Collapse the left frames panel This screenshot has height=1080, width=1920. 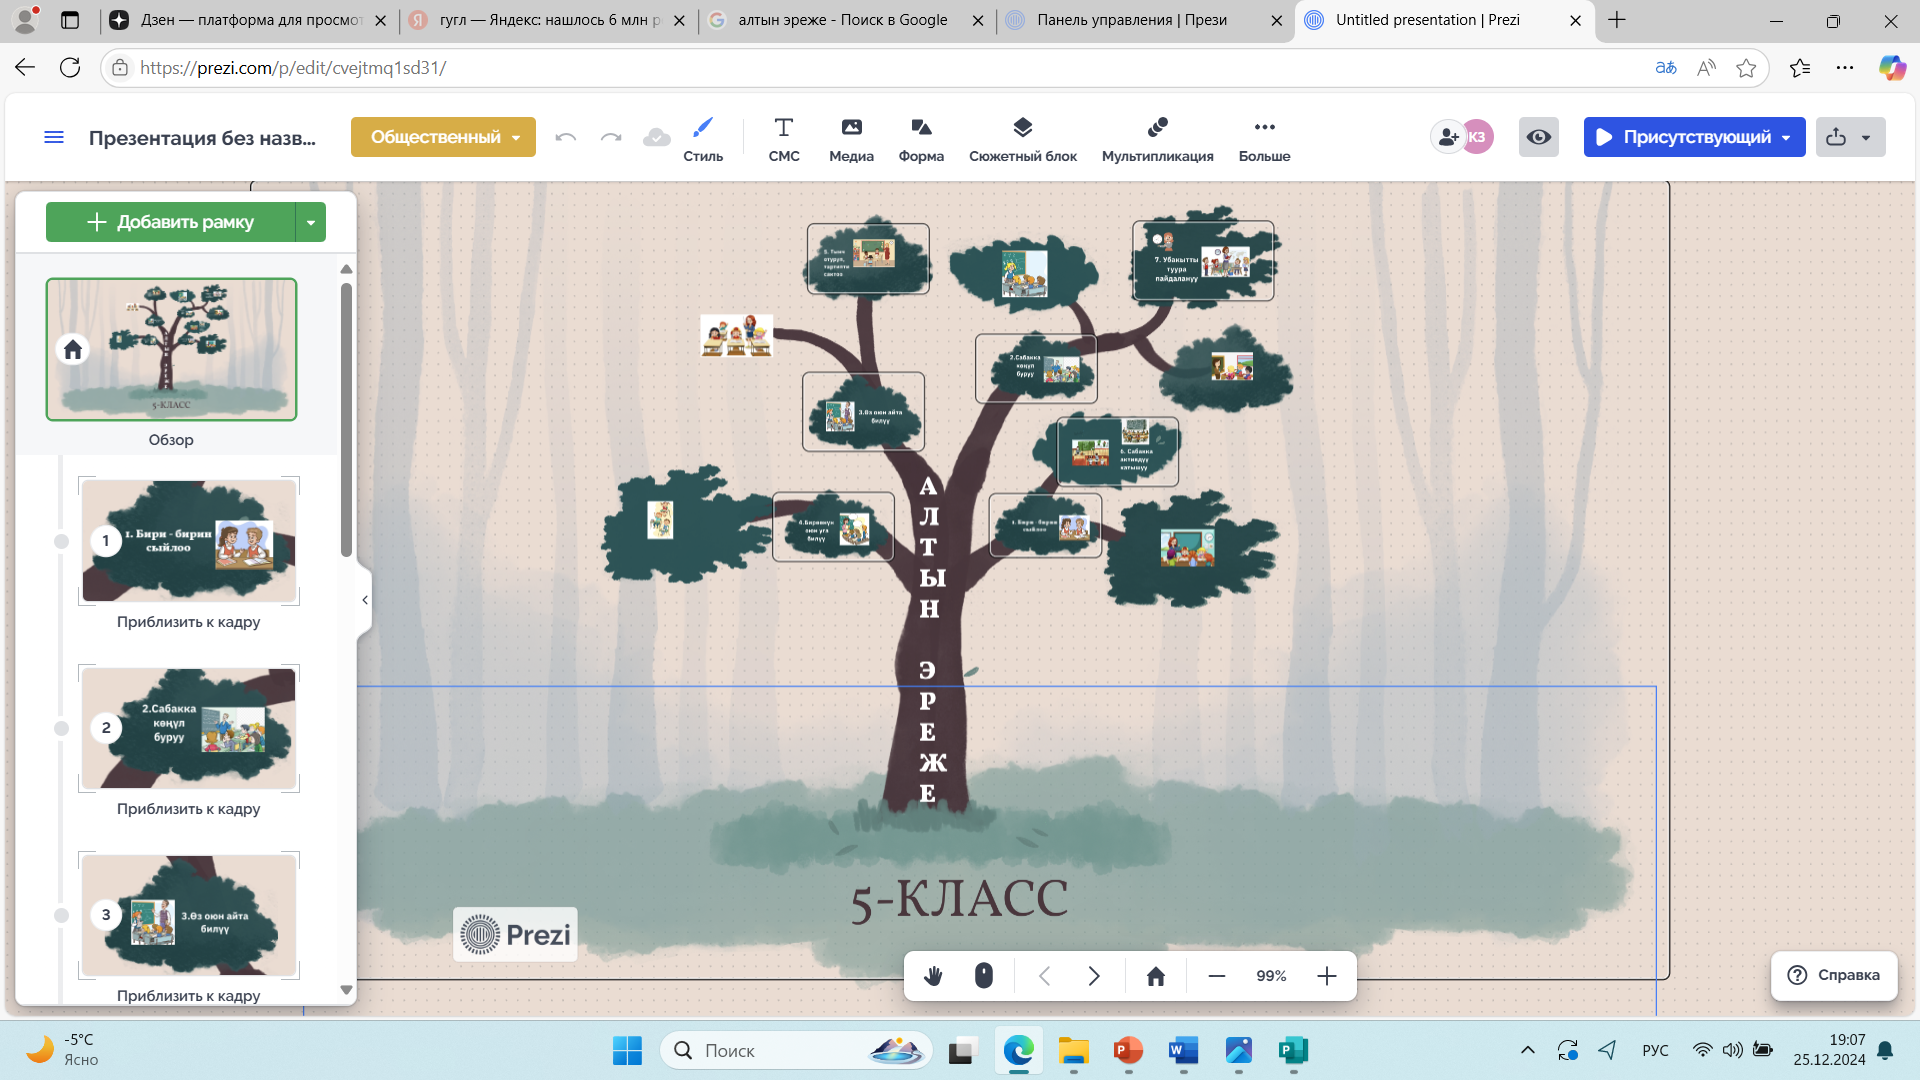[x=364, y=600]
